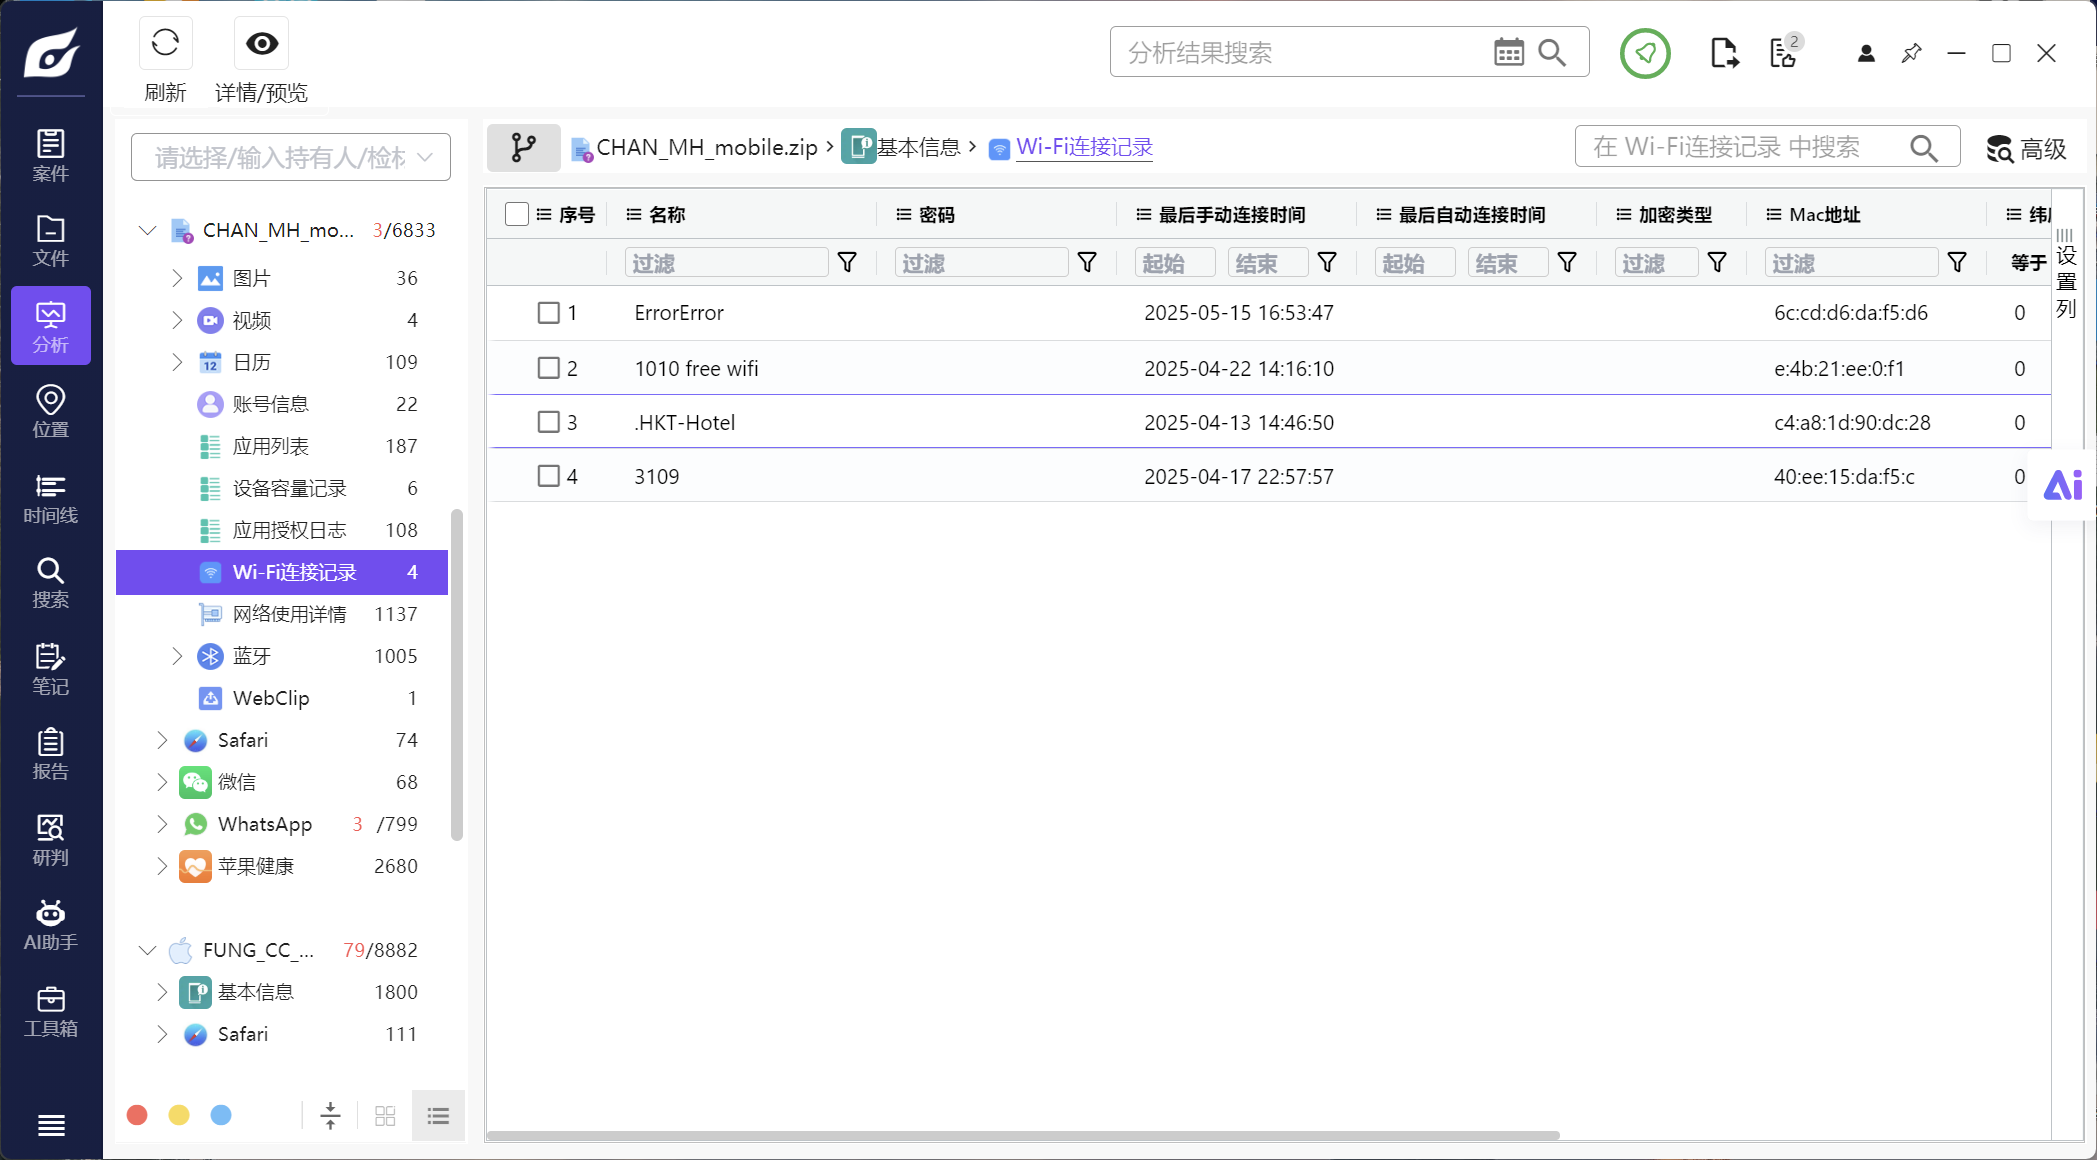Tick checkbox for row 3109
The image size is (2097, 1160).
tap(549, 476)
